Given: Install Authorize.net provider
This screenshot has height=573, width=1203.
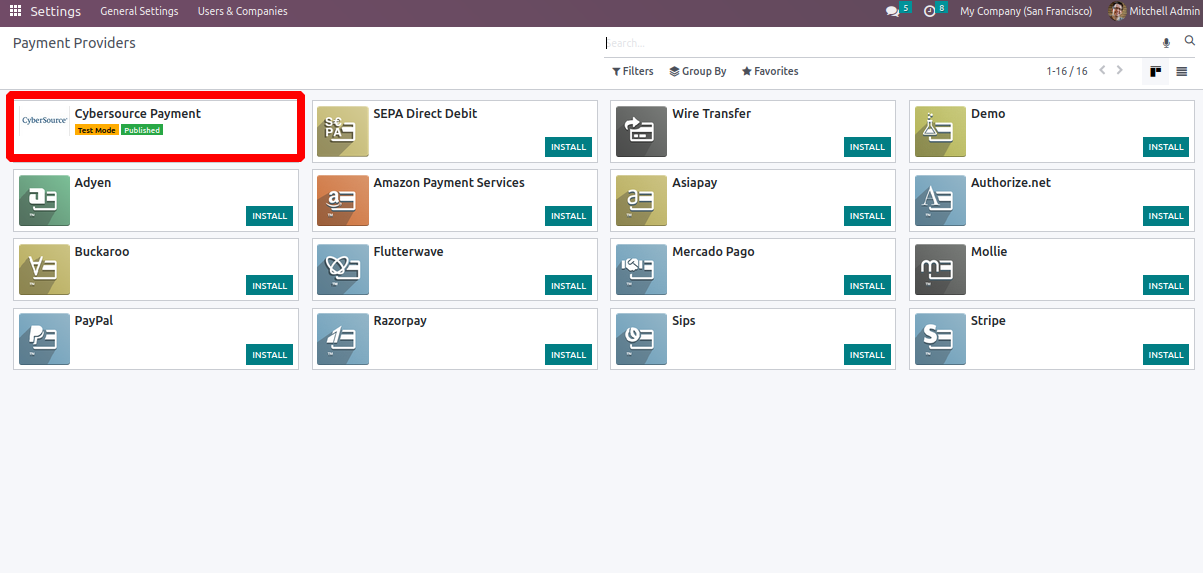Looking at the screenshot, I should pyautogui.click(x=1166, y=216).
